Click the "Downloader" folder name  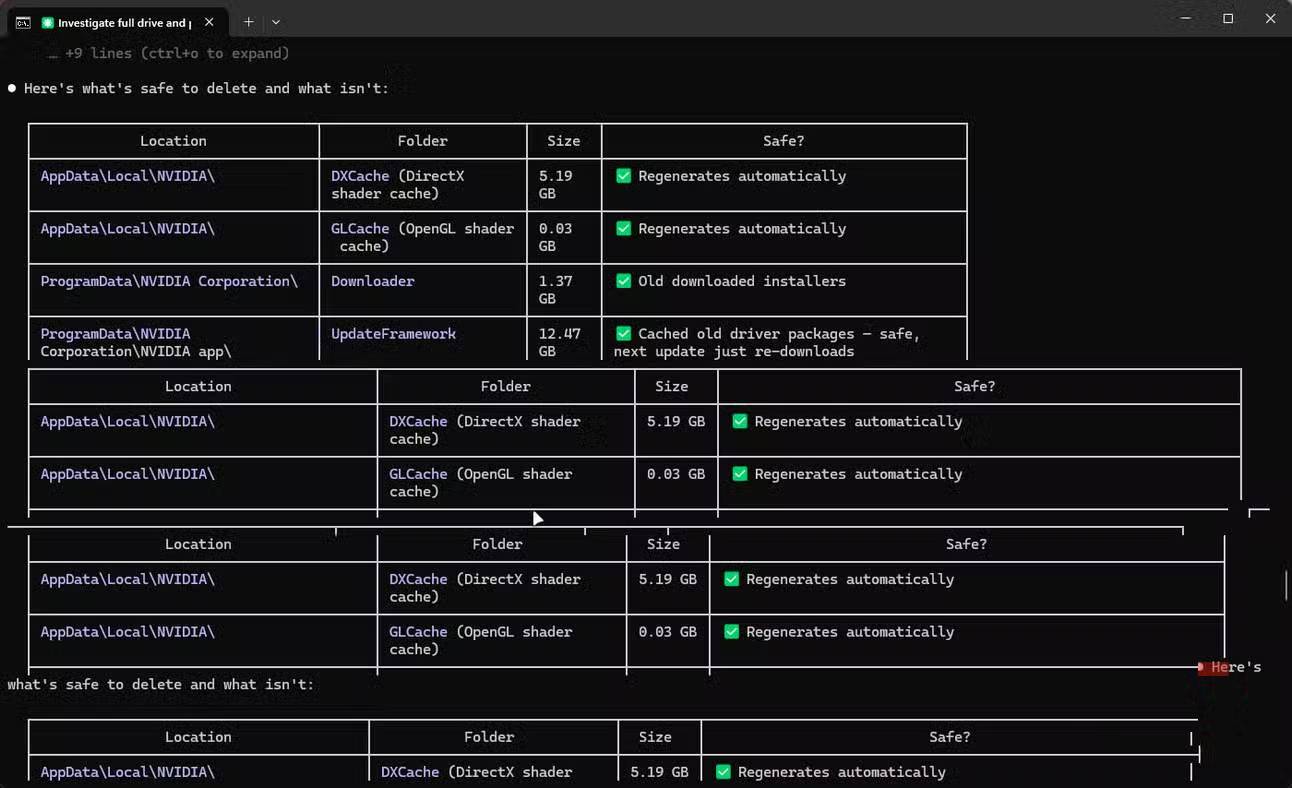pos(373,281)
